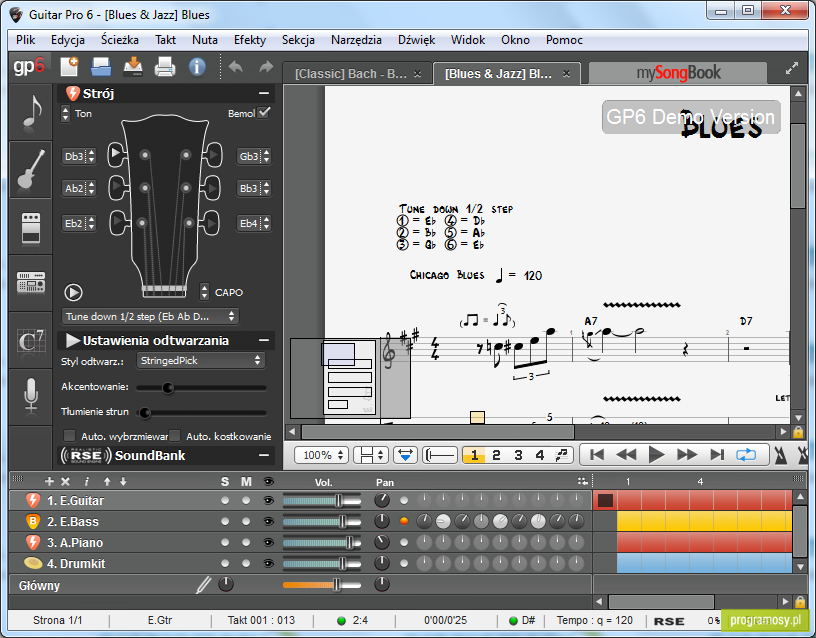Open the Ścieżka menu
This screenshot has height=638, width=816.
(x=120, y=40)
